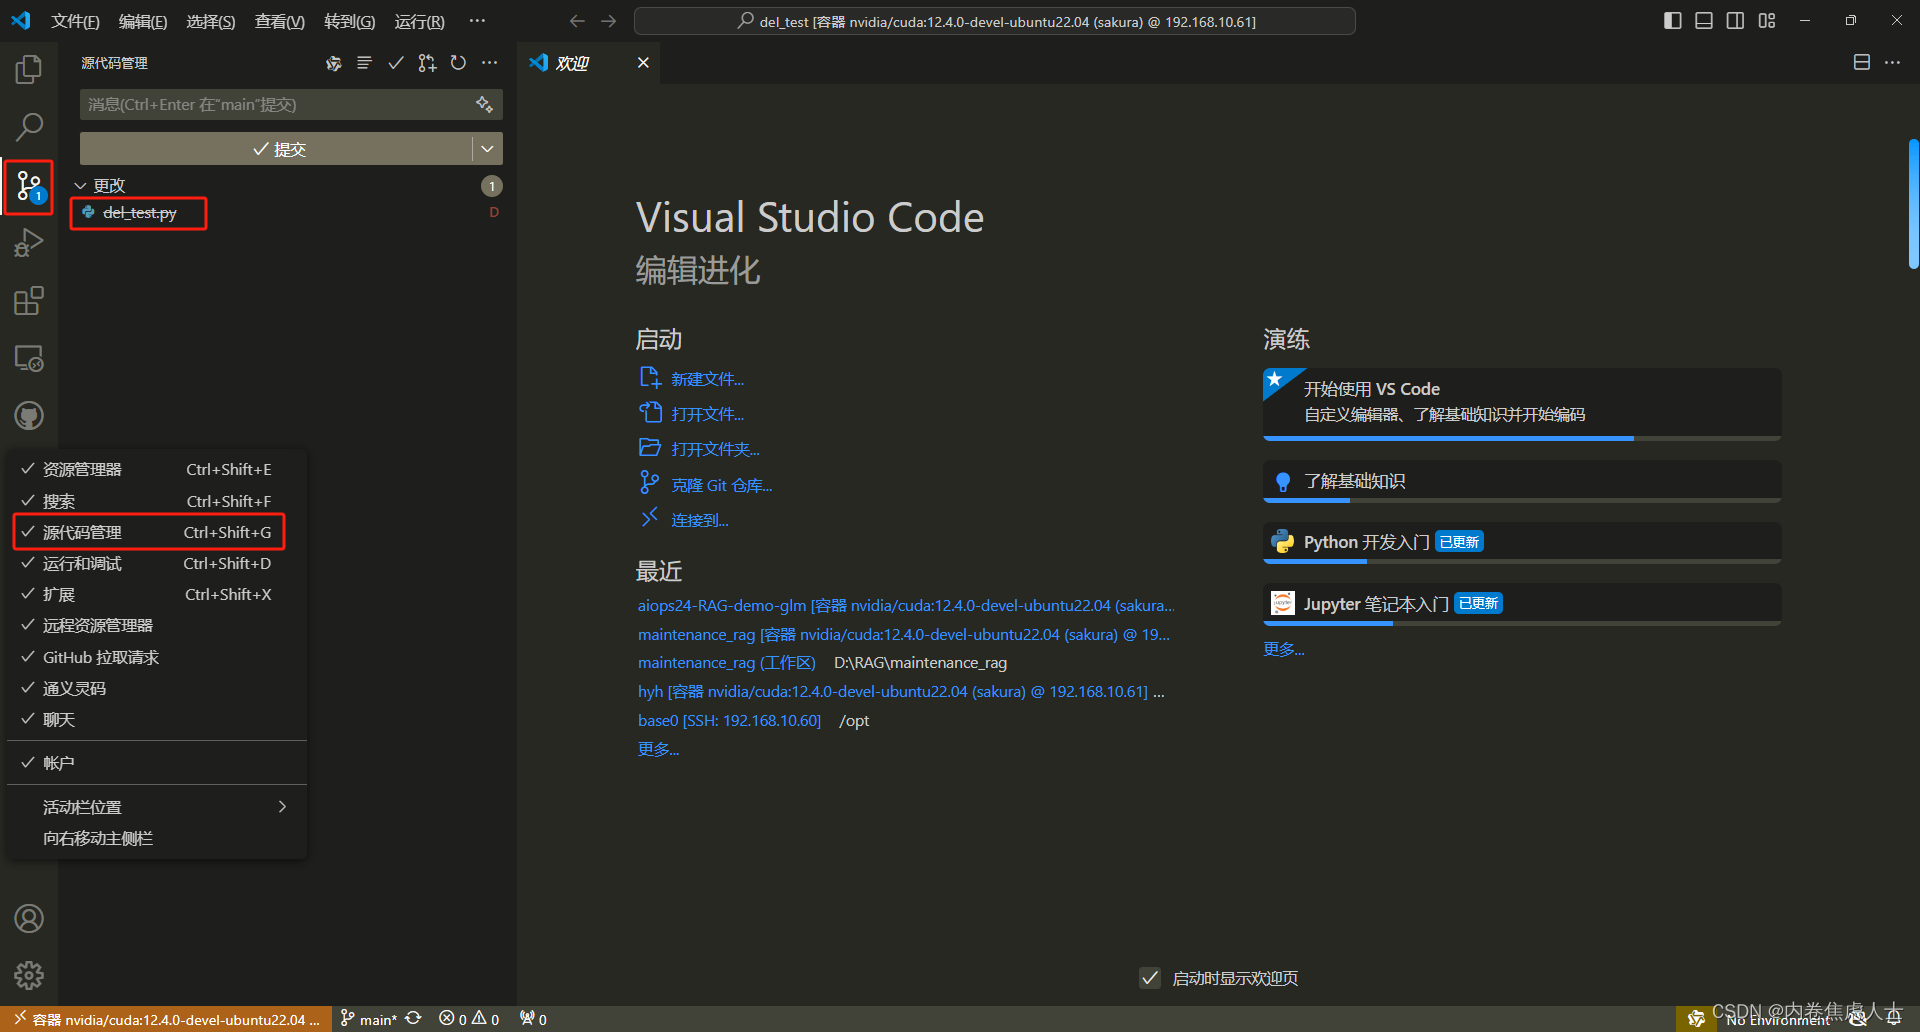Click the Tongyi Lingma icon in source control header
Viewport: 1920px width, 1032px height.
click(x=334, y=63)
